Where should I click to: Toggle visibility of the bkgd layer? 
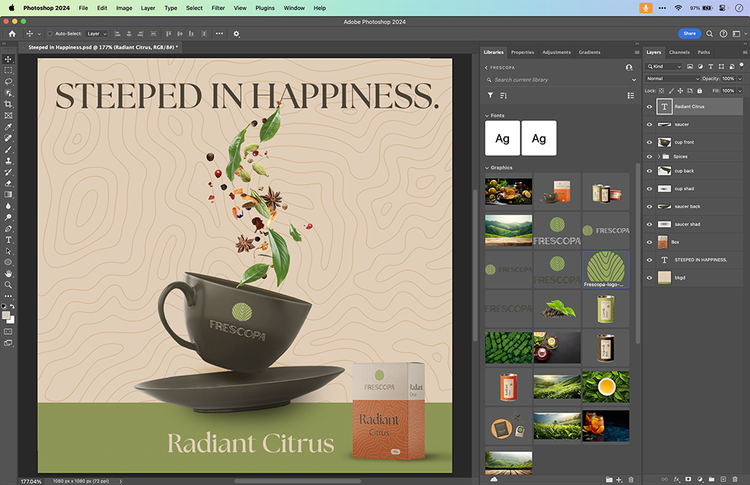[650, 276]
